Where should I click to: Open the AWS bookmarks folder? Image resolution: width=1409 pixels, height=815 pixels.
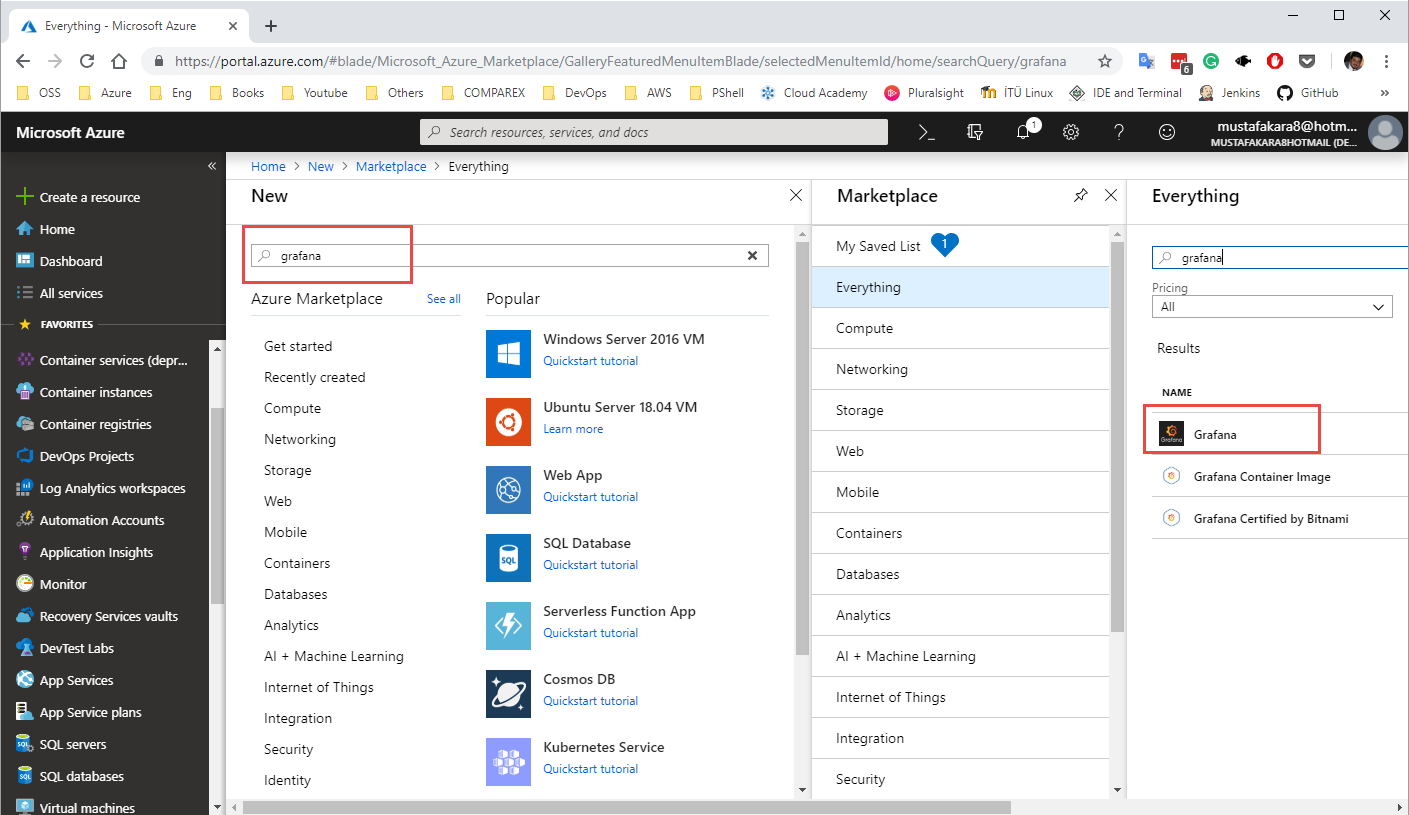click(647, 93)
